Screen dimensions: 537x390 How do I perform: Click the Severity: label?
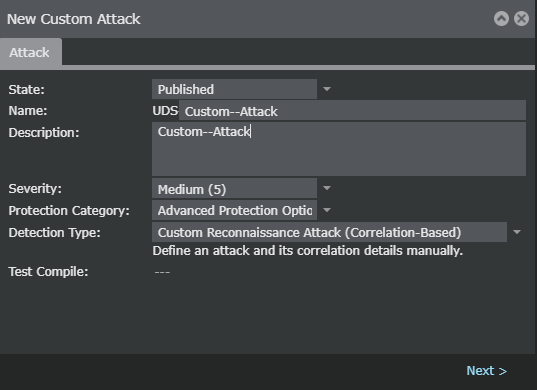pos(35,189)
